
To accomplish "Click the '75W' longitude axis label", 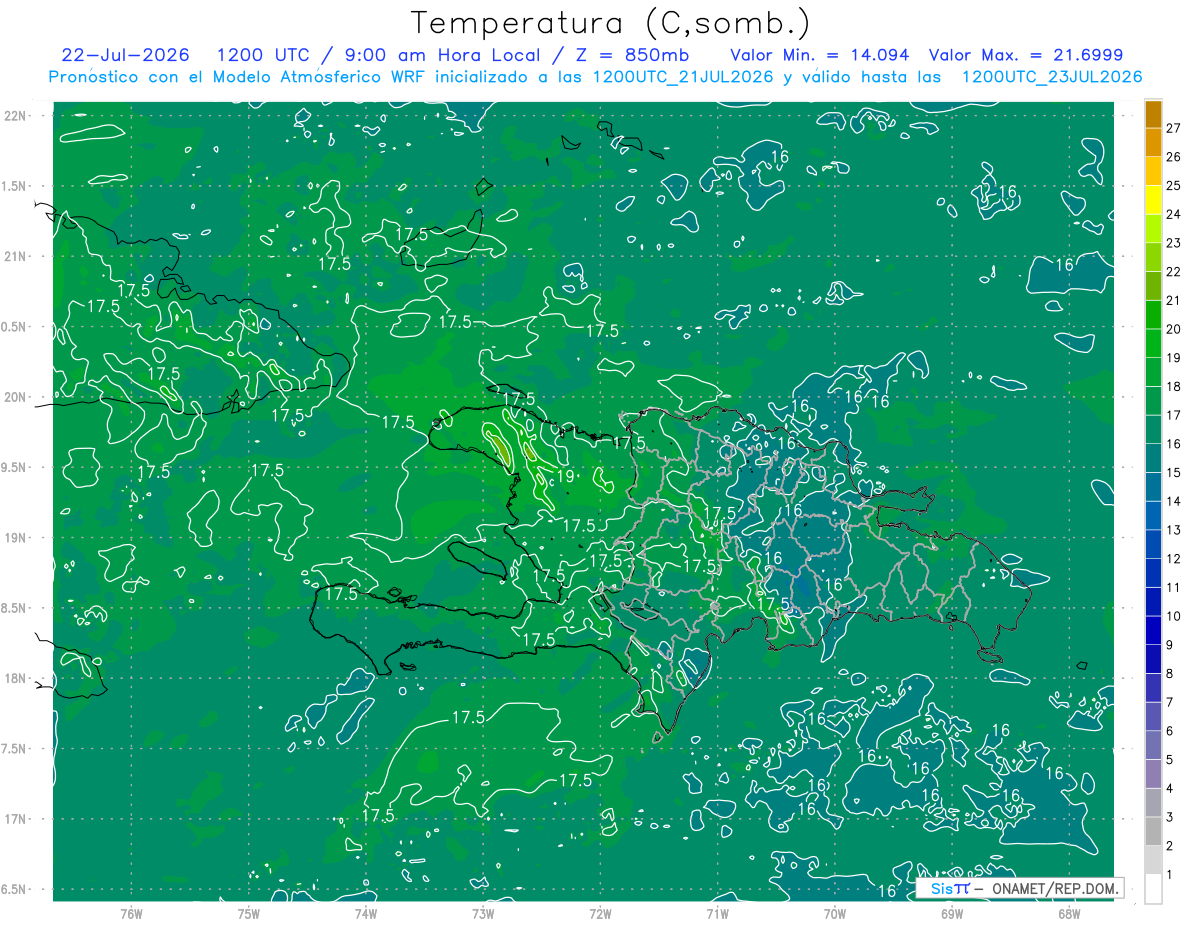I will click(249, 913).
